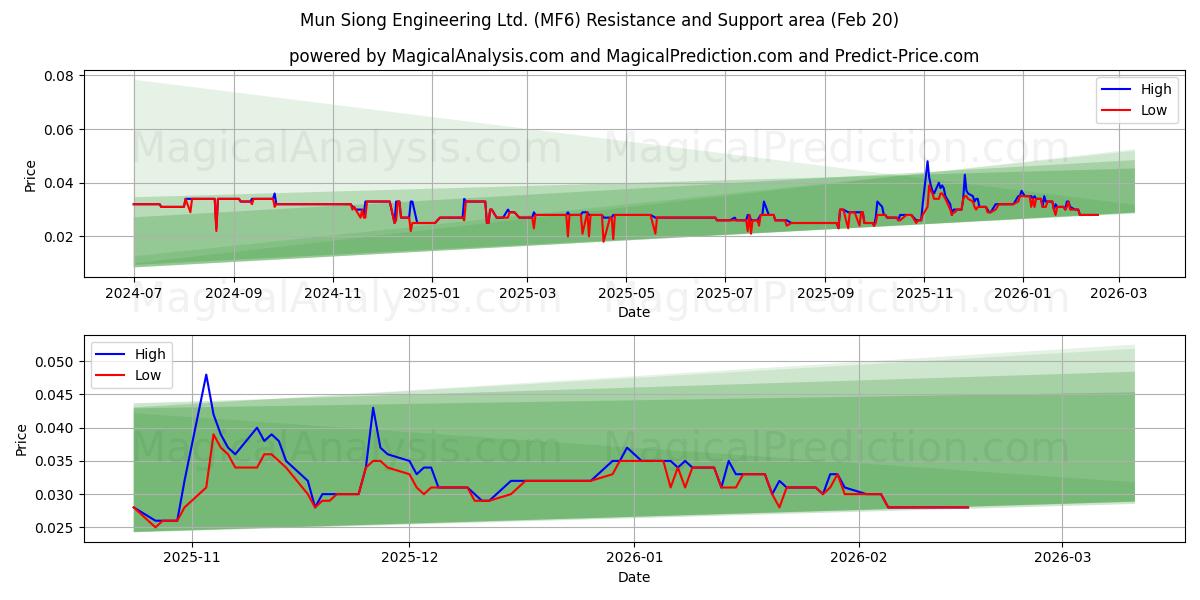This screenshot has height=600, width=1200.
Task: Click the 2025-01 date tick label
Action: tap(431, 293)
